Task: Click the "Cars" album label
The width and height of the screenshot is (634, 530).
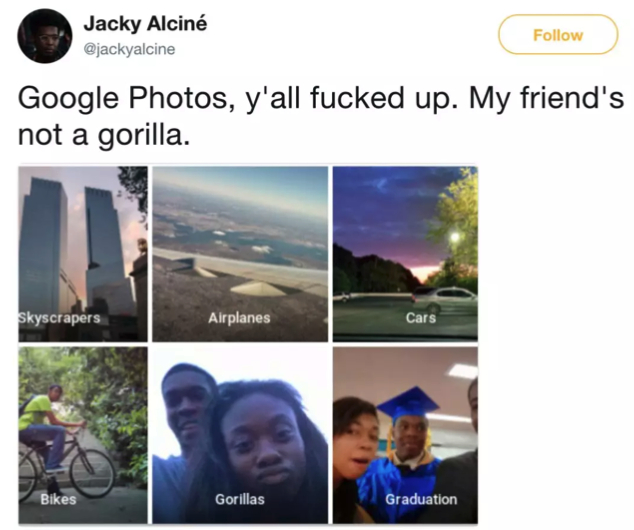Action: [x=421, y=318]
